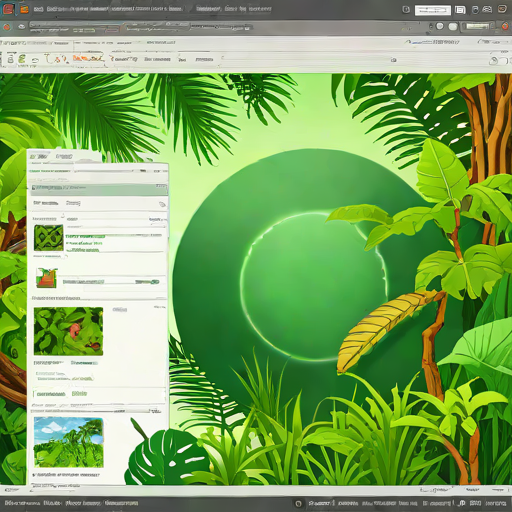Open the leaves thumbnail with the pink creature
This screenshot has width=512, height=512.
coord(68,331)
